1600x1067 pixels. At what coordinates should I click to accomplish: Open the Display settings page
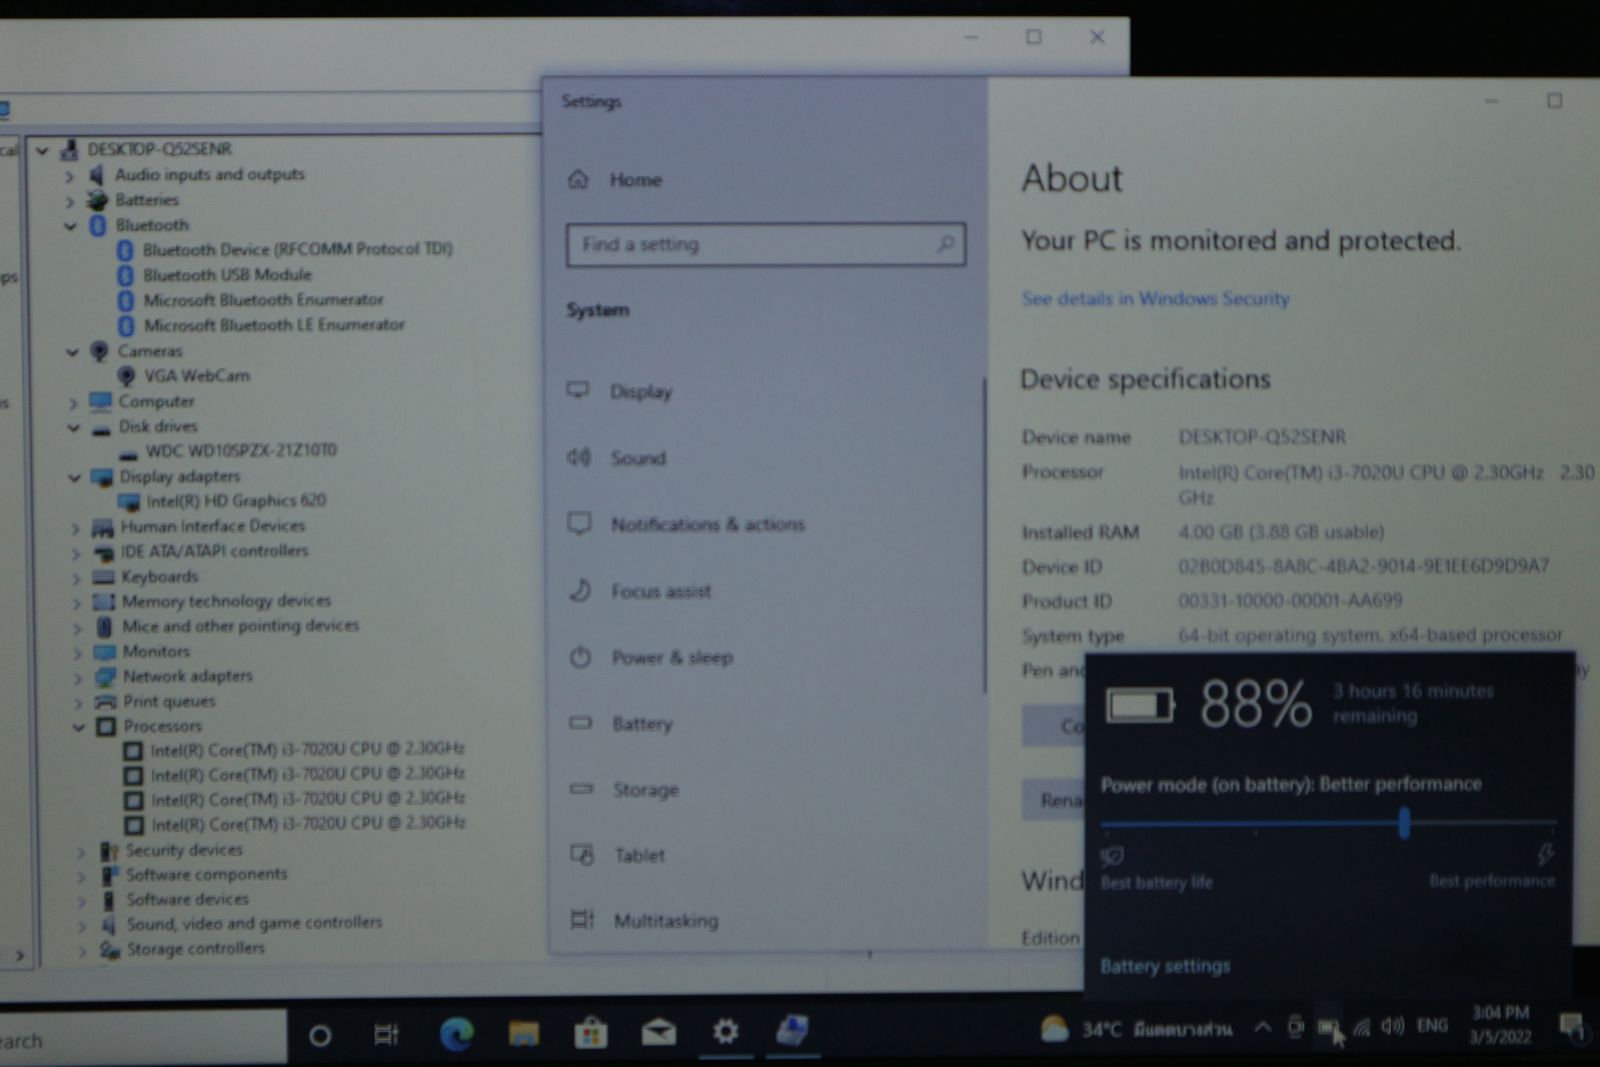pos(640,392)
